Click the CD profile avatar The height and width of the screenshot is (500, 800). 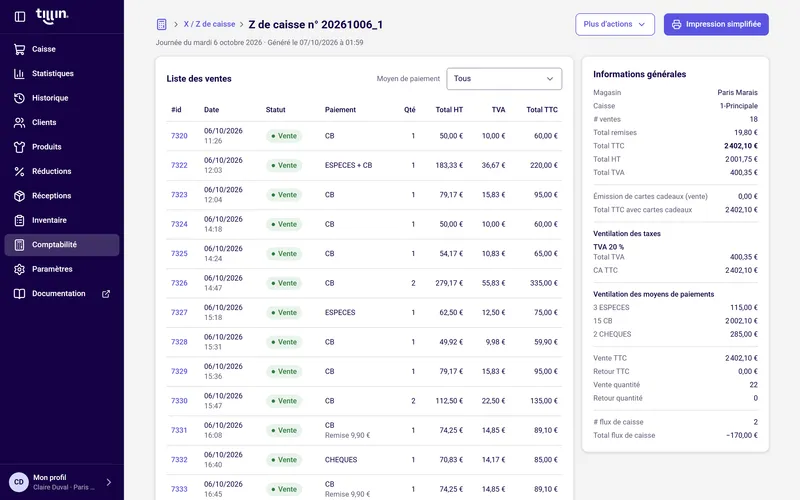[19, 482]
